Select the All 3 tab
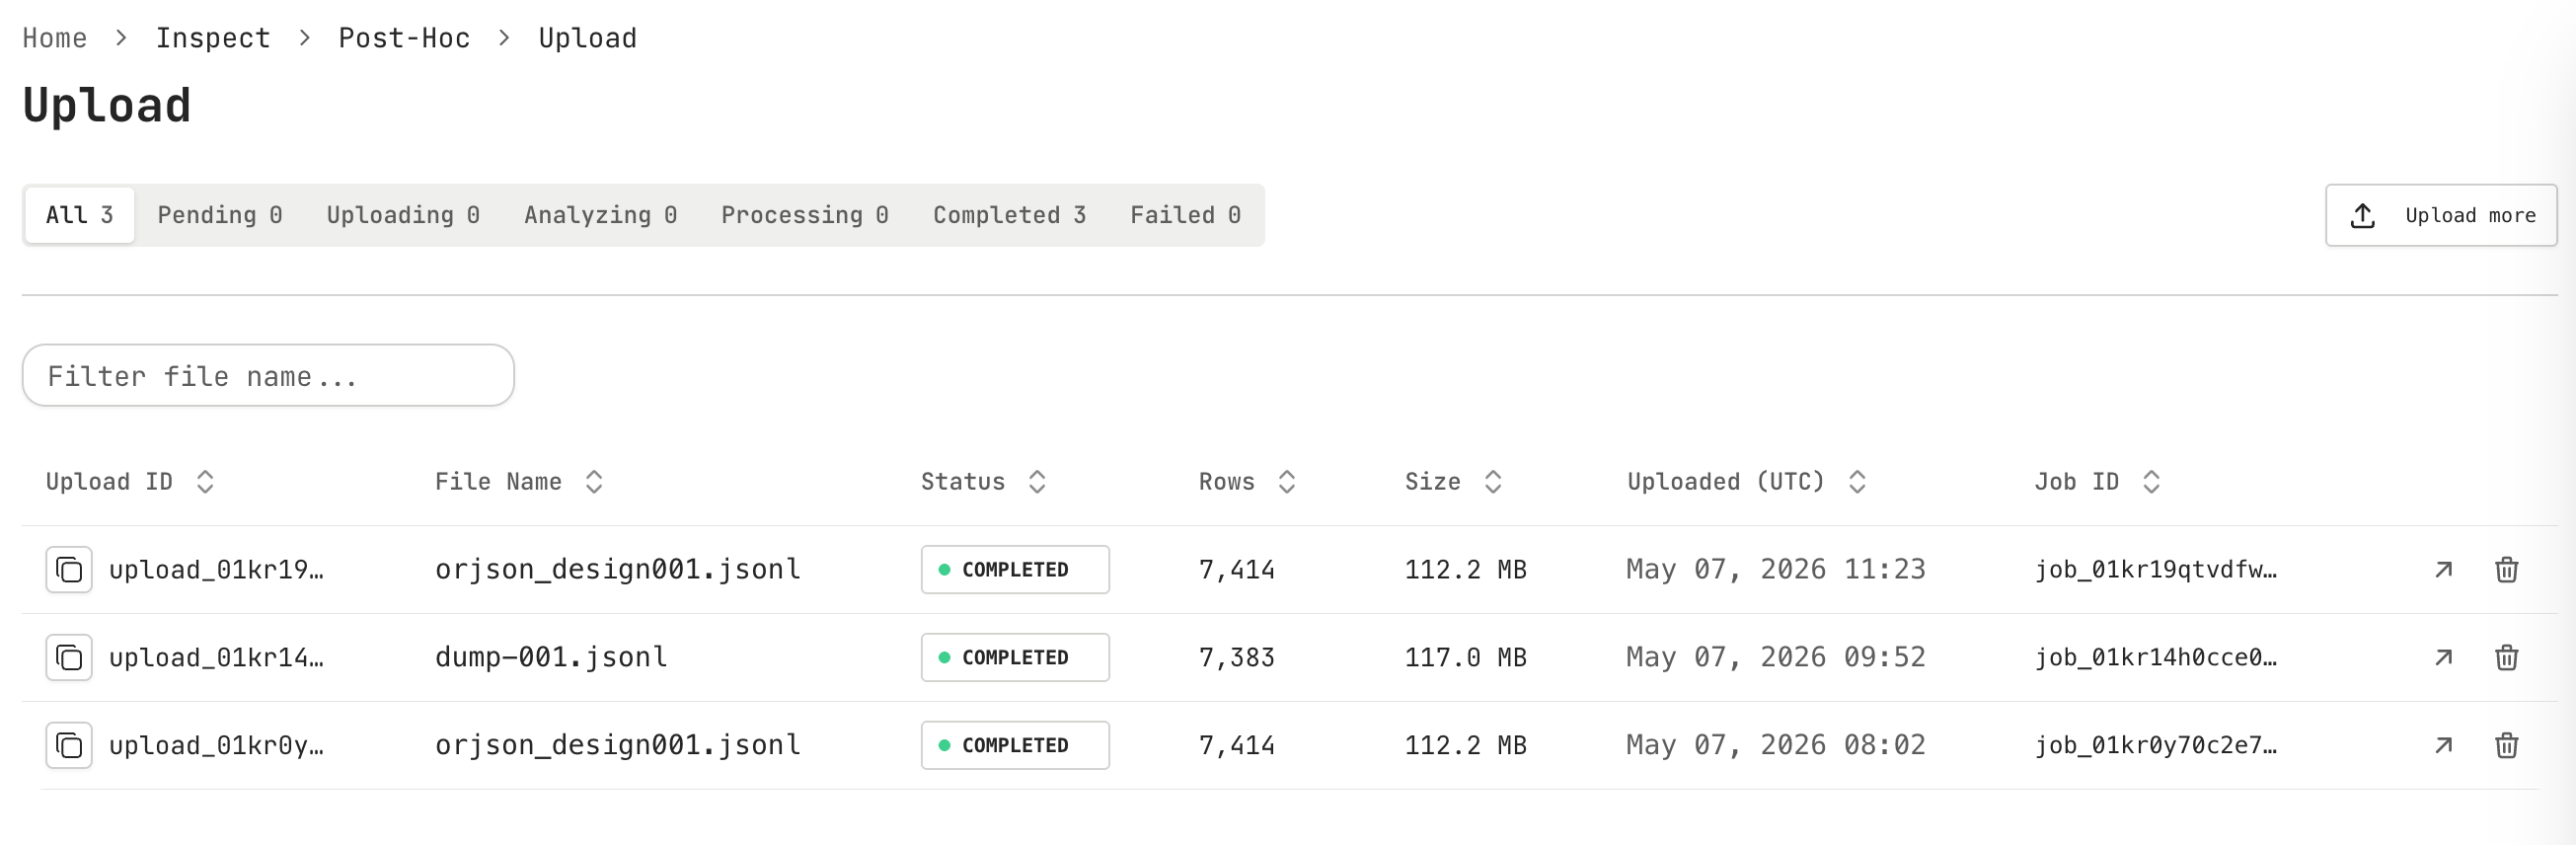Image resolution: width=2576 pixels, height=845 pixels. 80,215
